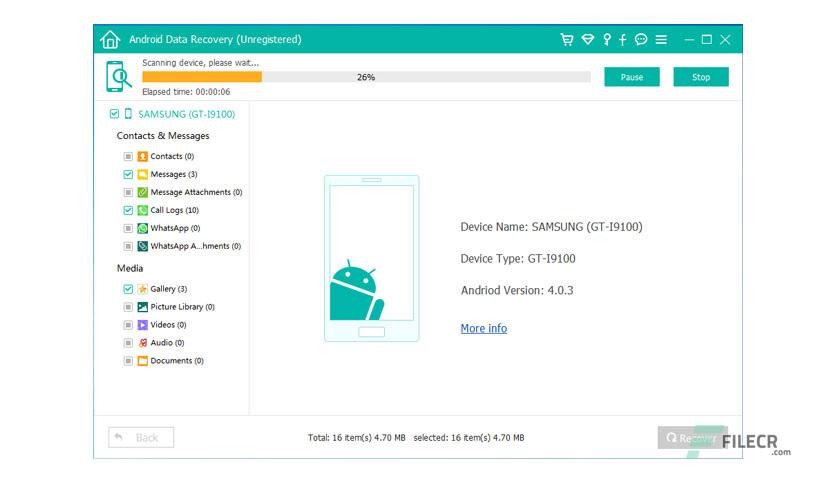Select Gallery (3) entry

pyautogui.click(x=168, y=289)
